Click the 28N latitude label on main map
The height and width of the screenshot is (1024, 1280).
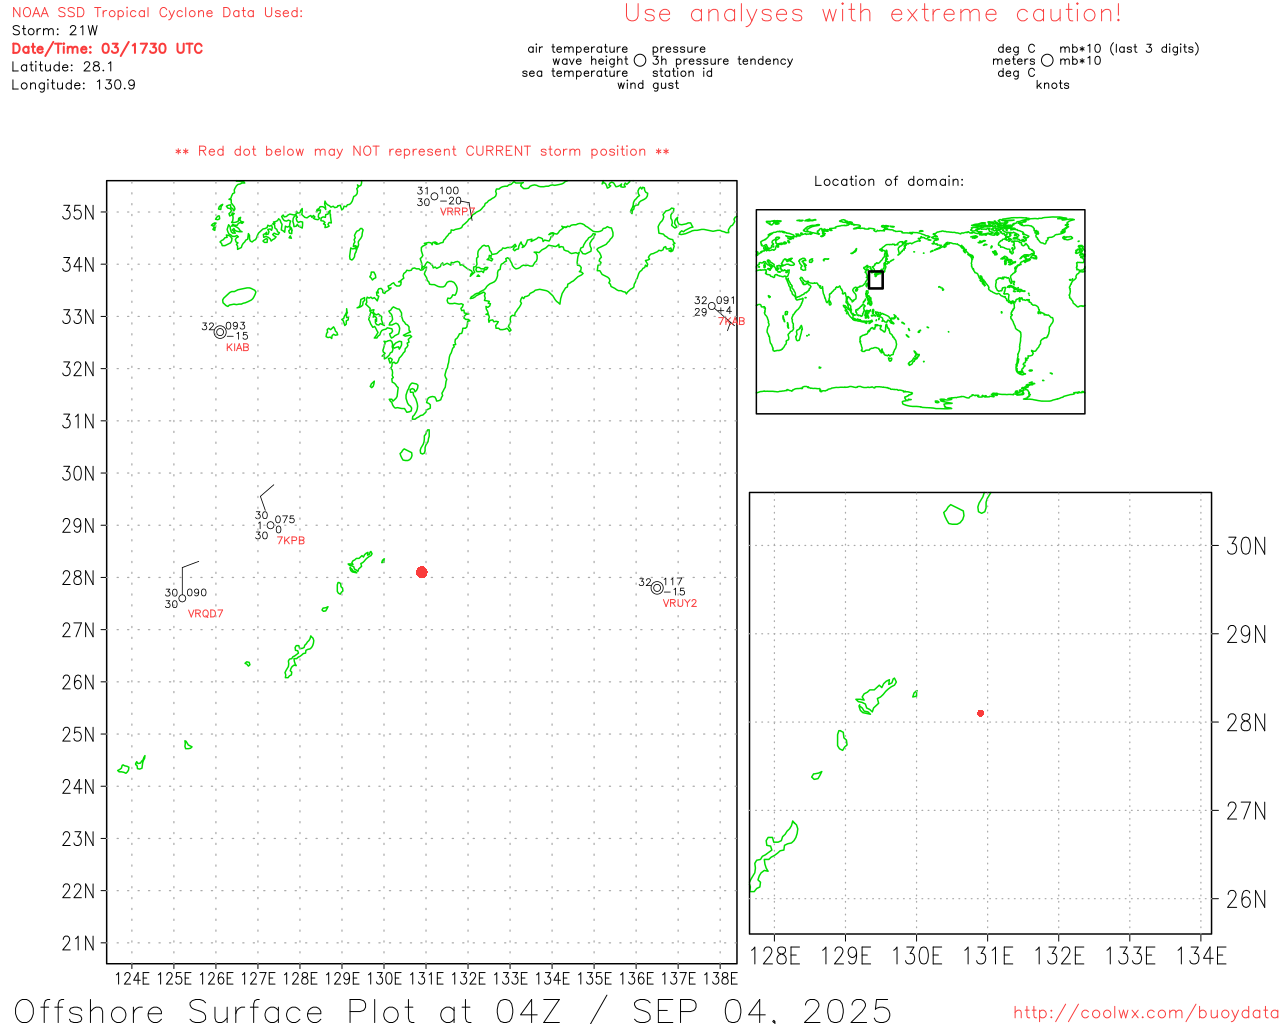pos(79,578)
